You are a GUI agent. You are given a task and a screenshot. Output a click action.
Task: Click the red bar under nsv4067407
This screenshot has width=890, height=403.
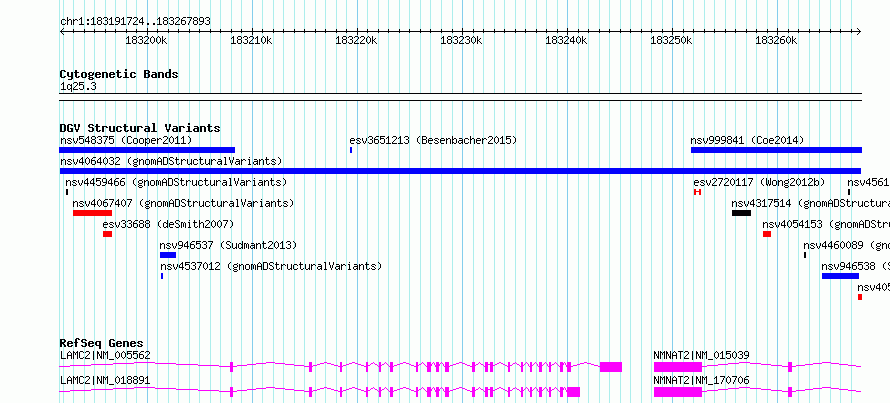[x=93, y=213]
